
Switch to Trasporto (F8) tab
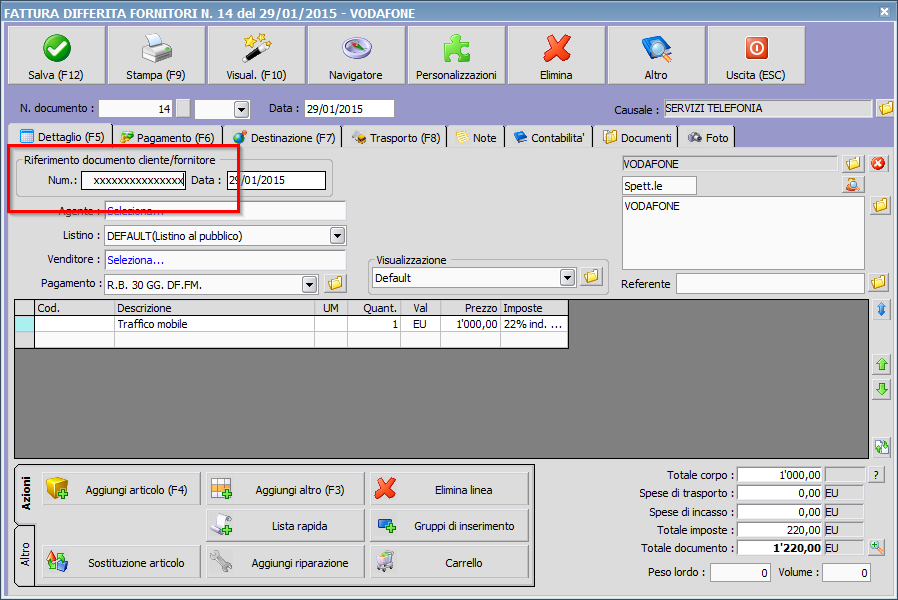point(396,138)
